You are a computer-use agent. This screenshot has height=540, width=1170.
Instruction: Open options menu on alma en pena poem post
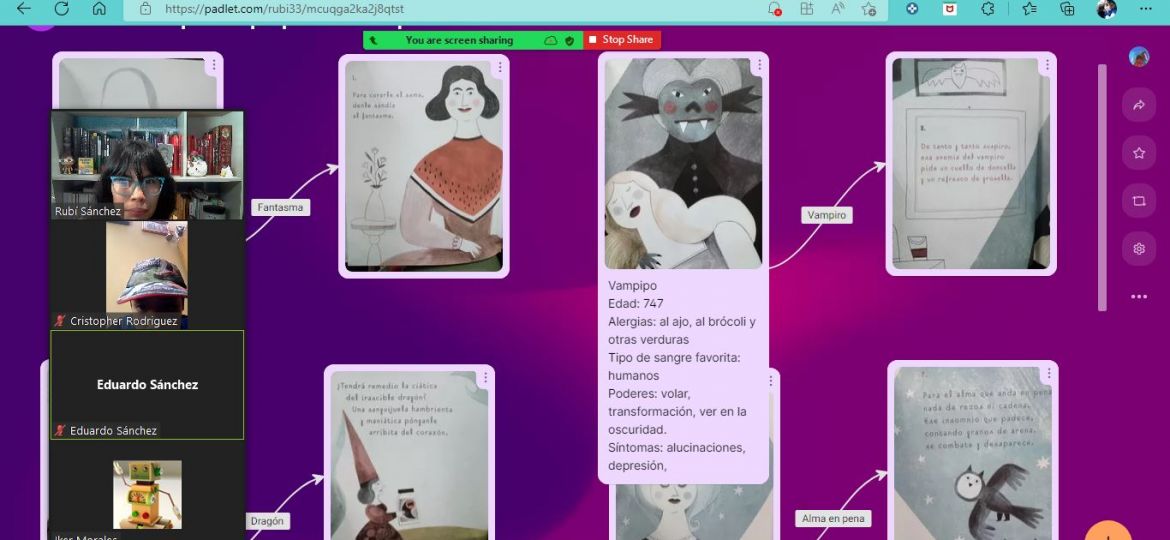coord(1048,374)
